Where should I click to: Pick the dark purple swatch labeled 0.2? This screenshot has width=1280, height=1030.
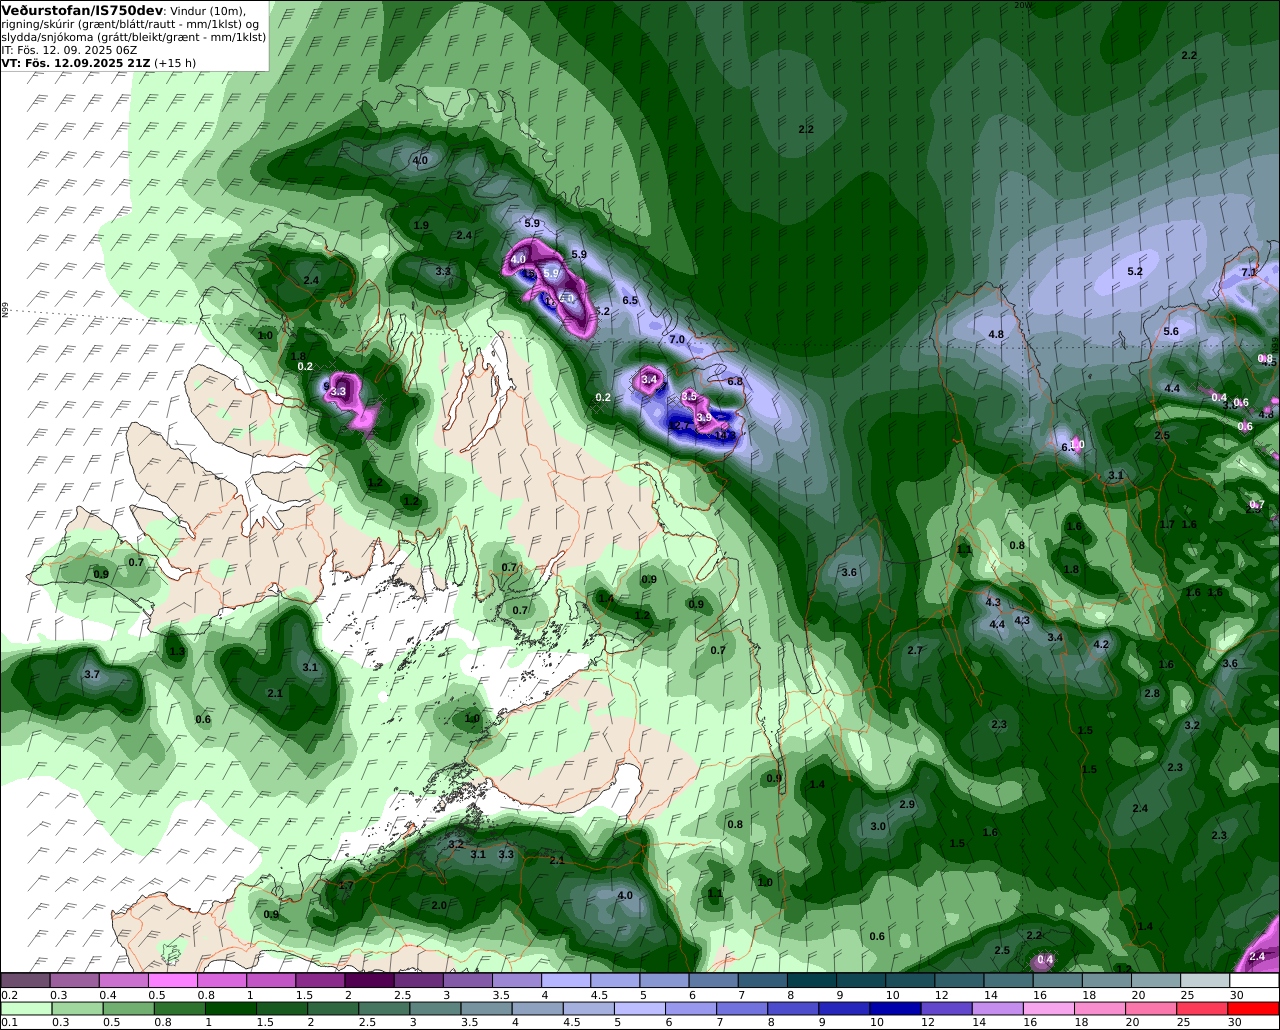25,980
